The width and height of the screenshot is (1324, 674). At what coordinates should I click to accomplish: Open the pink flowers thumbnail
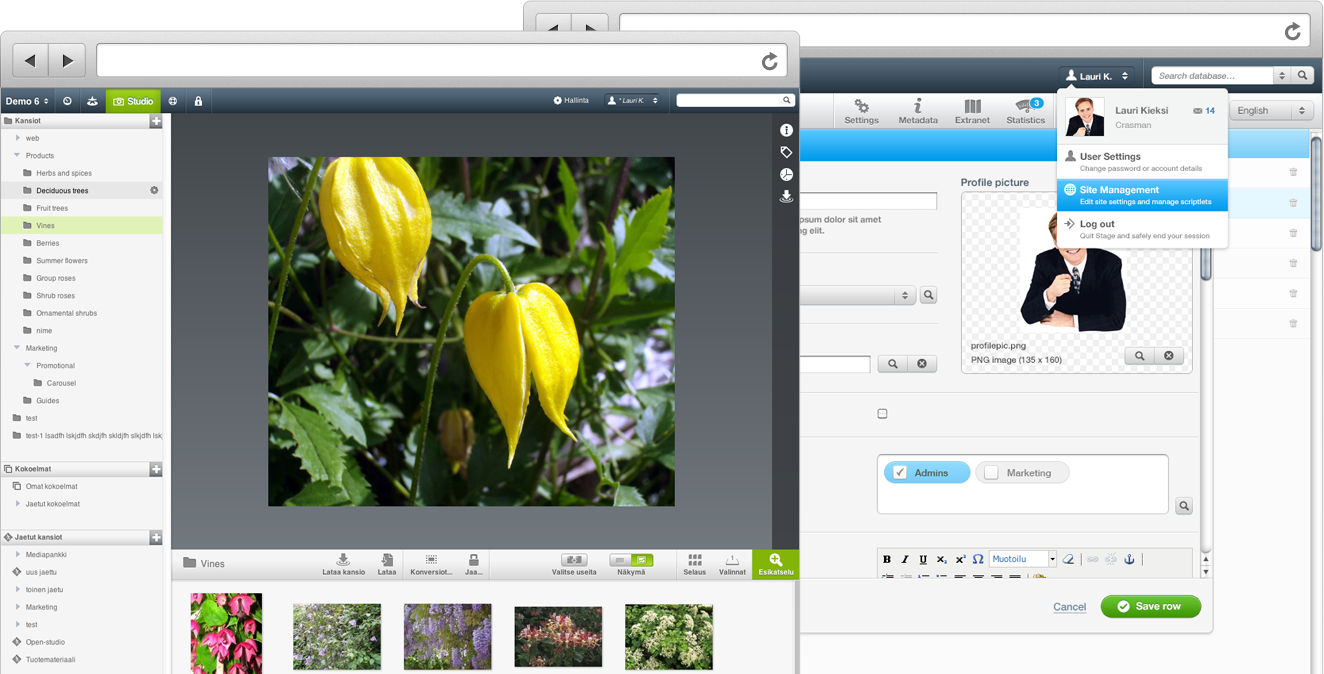pos(226,633)
